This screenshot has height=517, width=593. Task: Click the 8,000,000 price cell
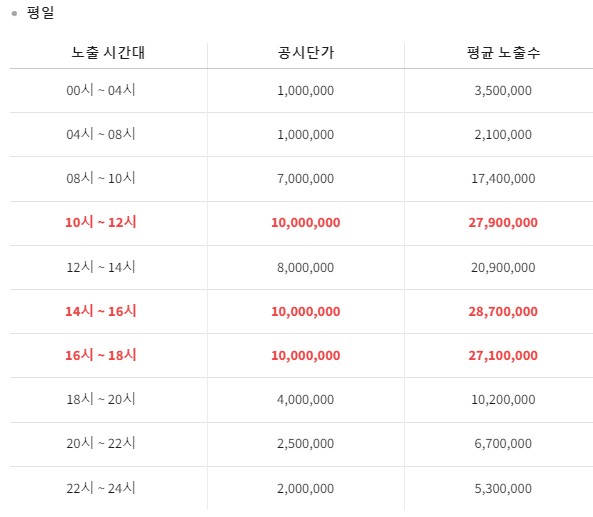[x=306, y=268]
